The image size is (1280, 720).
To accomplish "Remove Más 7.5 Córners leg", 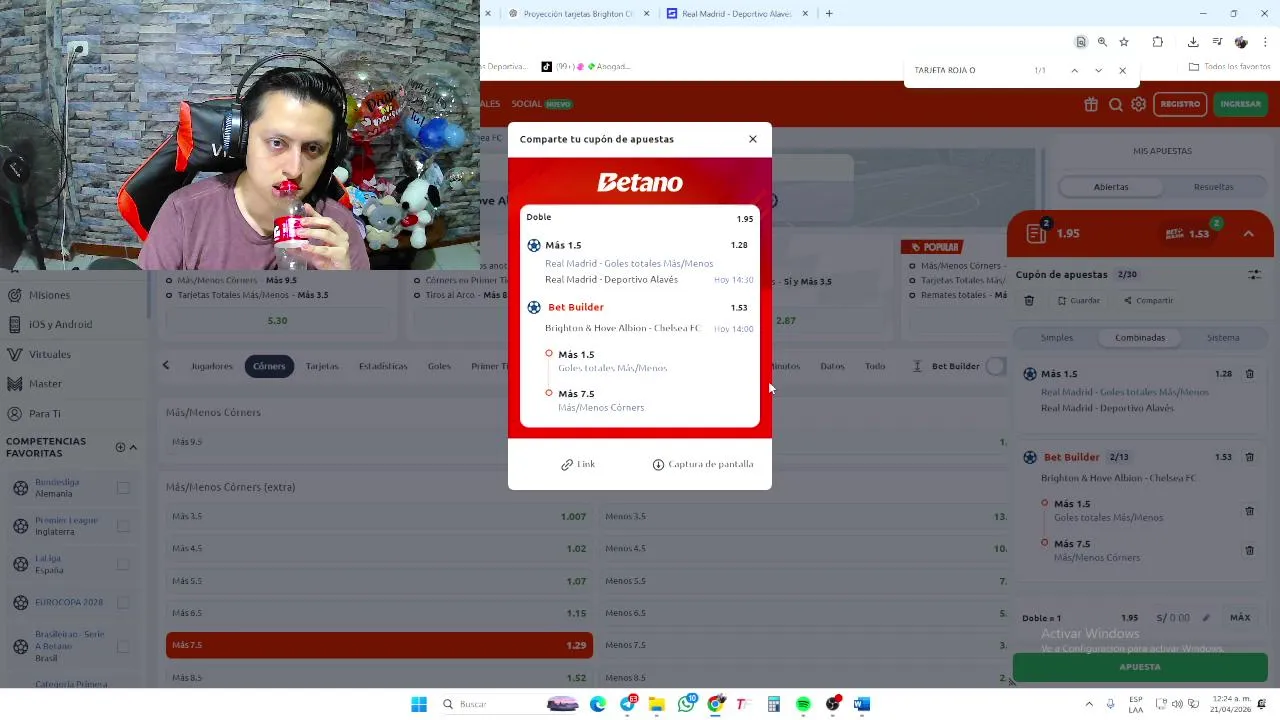I will point(1249,550).
